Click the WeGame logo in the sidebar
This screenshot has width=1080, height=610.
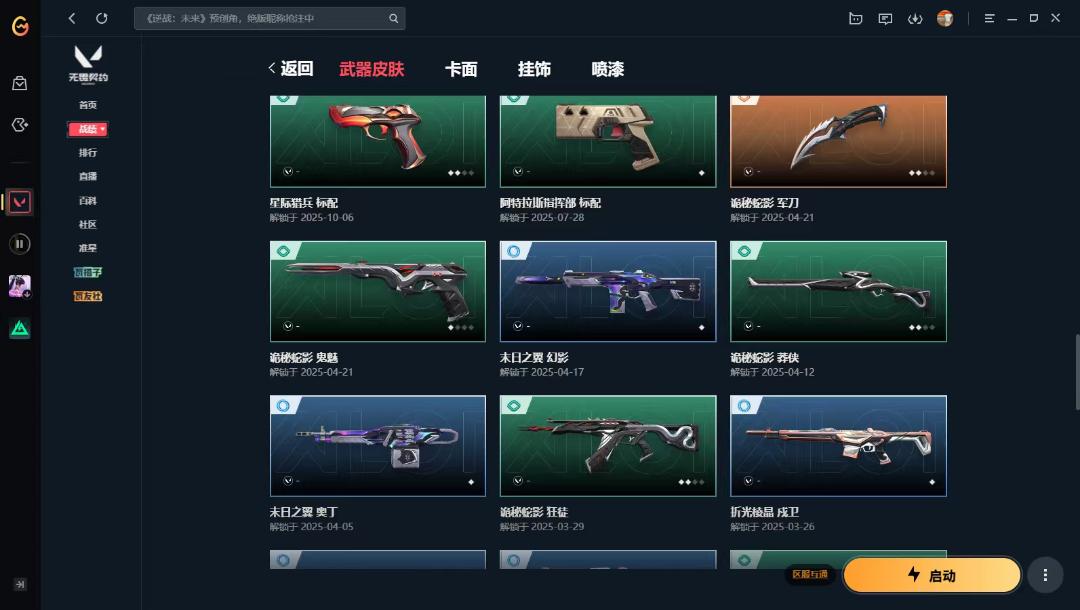pyautogui.click(x=20, y=26)
